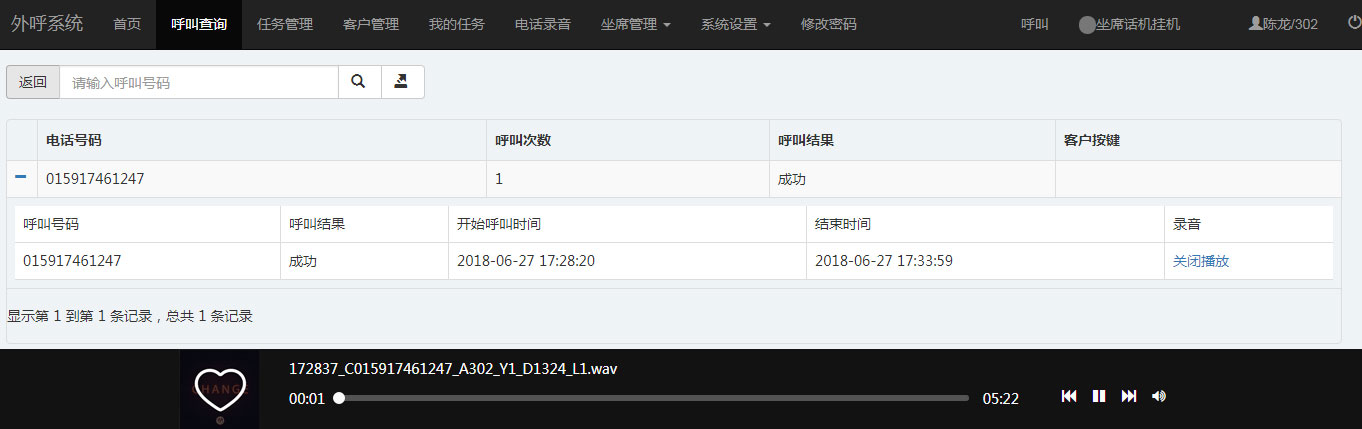This screenshot has height=429, width=1362.
Task: Collapse the row for 015917461247
Action: (21, 177)
